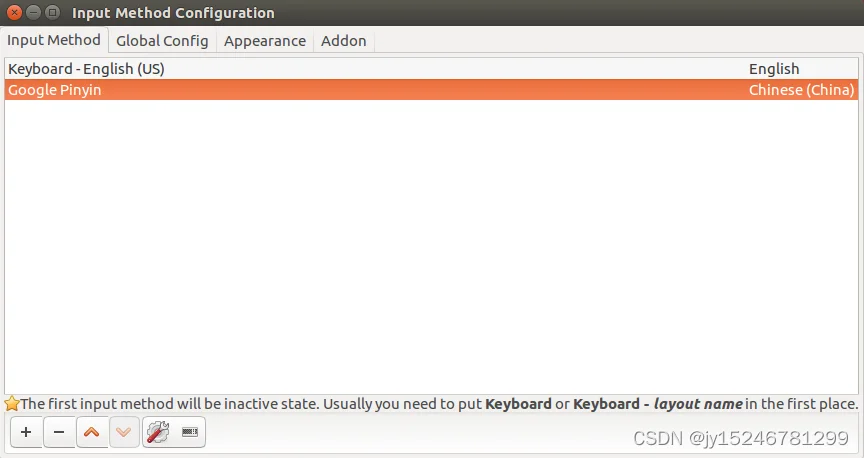The width and height of the screenshot is (864, 458).
Task: Go to the Addon tab
Action: tap(343, 41)
